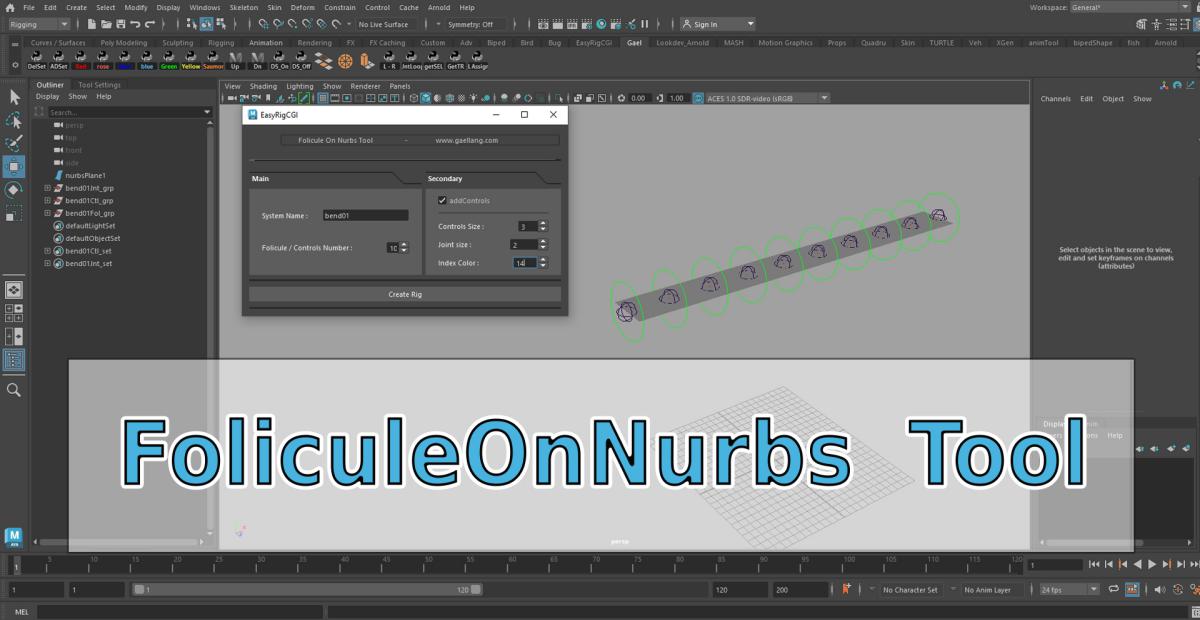Expand the bend01Ctl_grp node in Outliner
This screenshot has height=620, width=1200.
pos(47,200)
